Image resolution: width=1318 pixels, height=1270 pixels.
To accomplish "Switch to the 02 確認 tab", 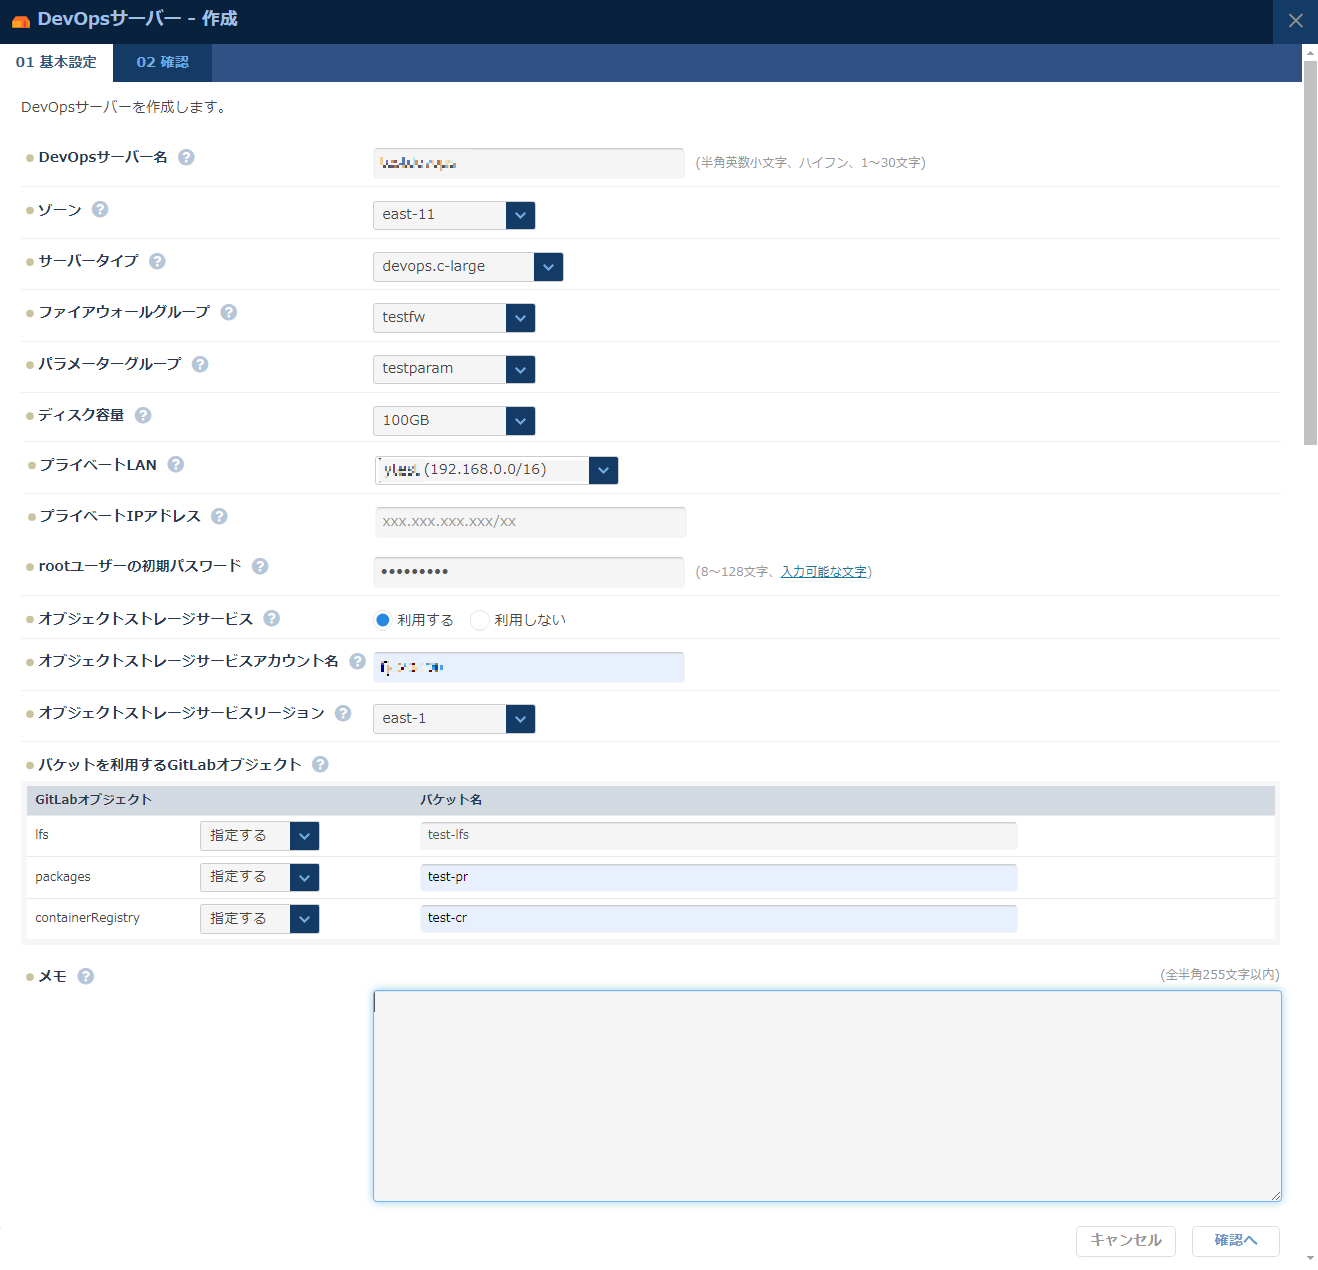I will point(162,62).
